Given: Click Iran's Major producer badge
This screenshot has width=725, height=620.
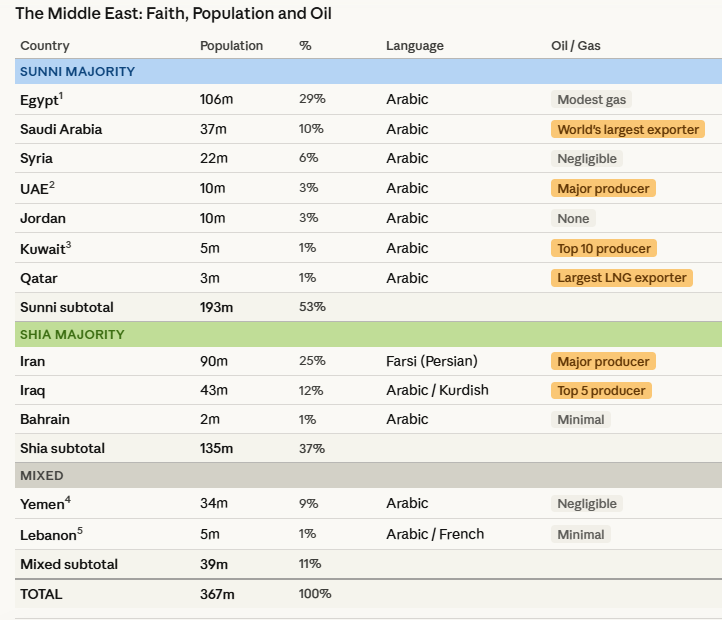Looking at the screenshot, I should pyautogui.click(x=603, y=361).
